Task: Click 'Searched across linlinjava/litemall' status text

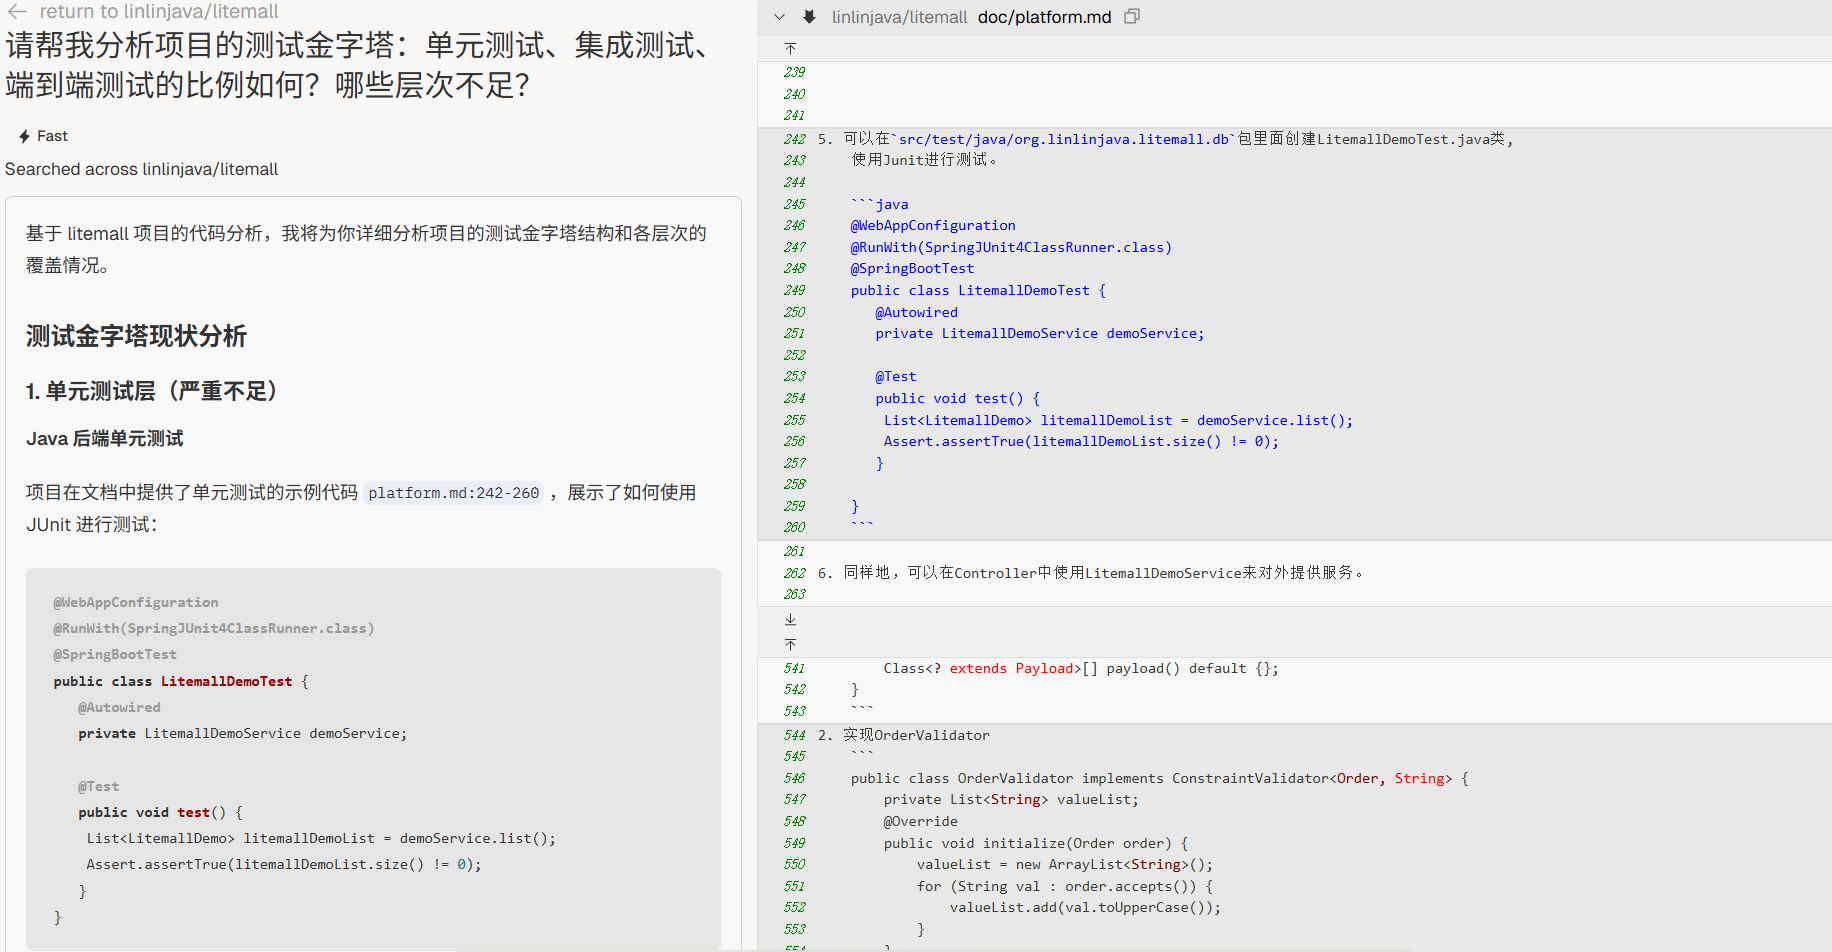Action: coord(141,169)
